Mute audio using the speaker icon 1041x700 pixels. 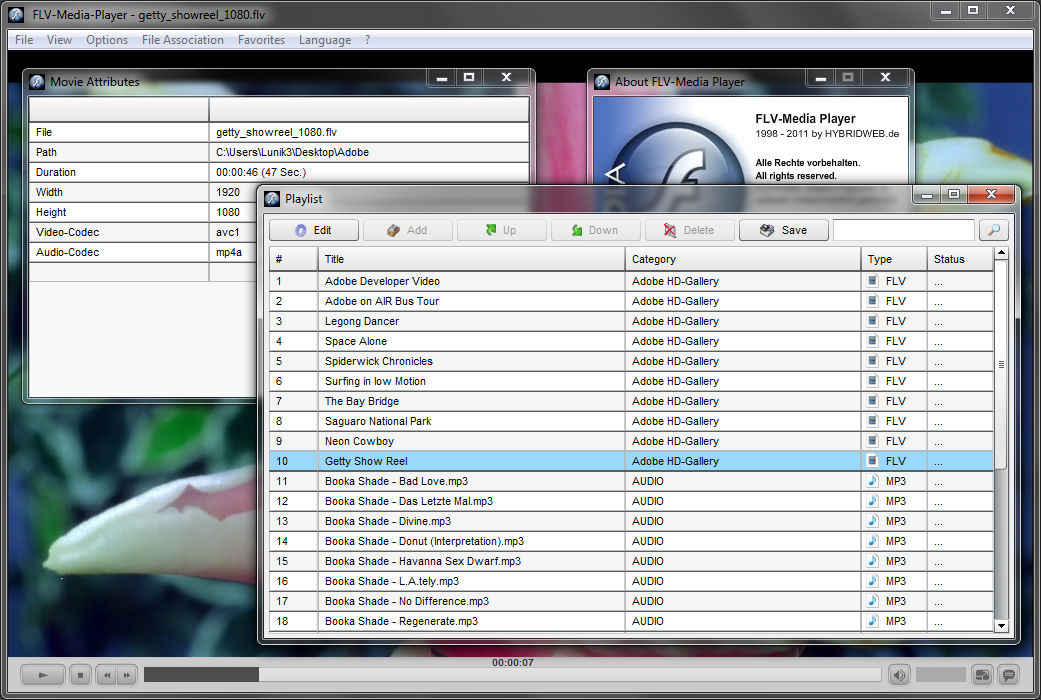899,675
